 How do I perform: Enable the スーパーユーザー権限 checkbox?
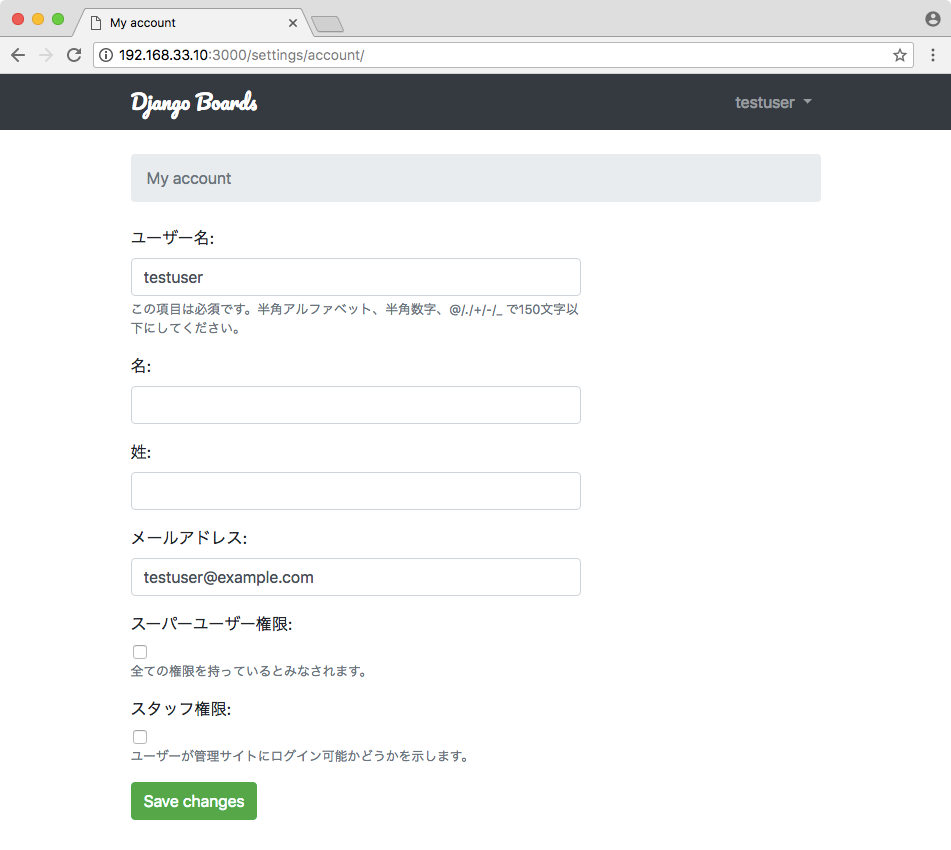point(140,652)
